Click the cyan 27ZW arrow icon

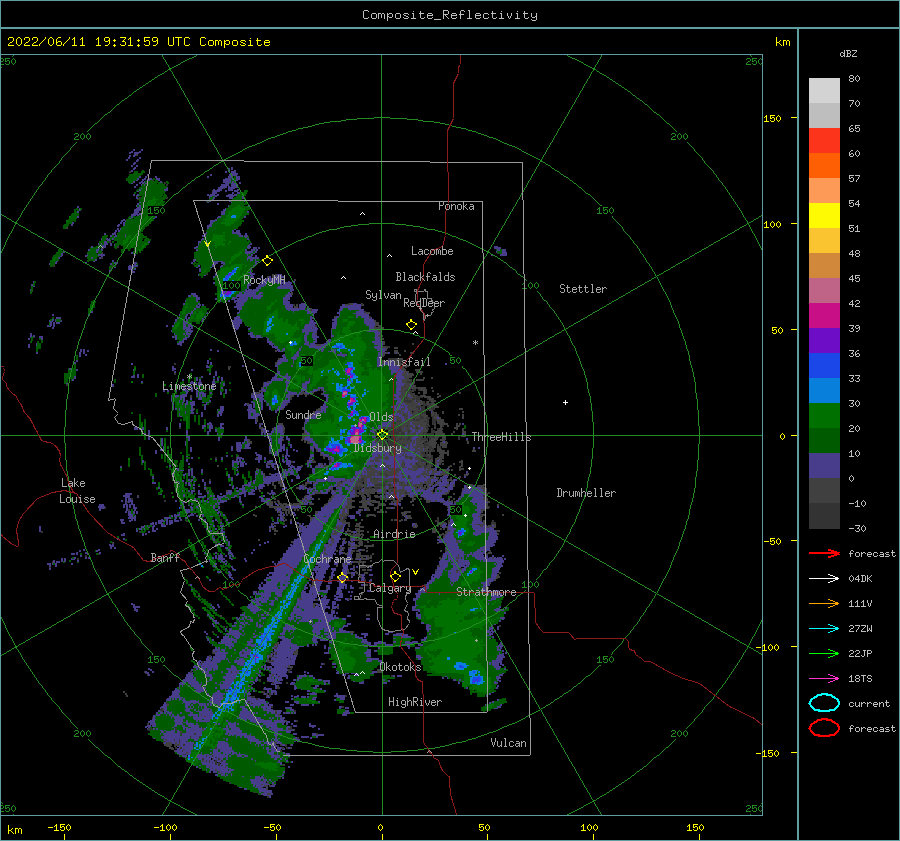824,628
